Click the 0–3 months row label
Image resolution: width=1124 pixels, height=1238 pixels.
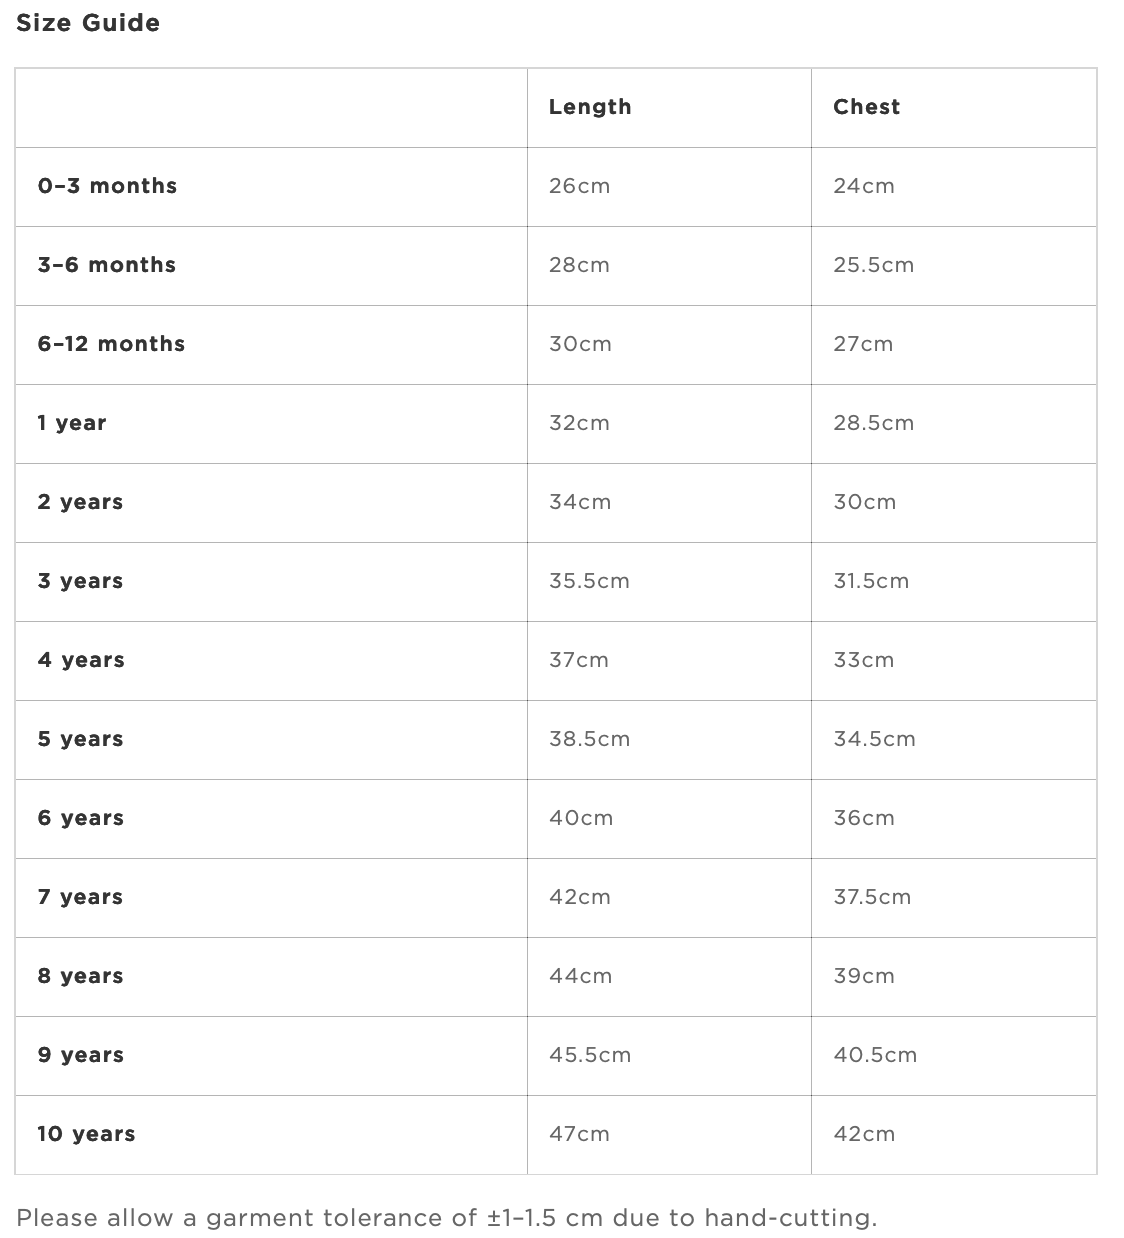point(107,186)
